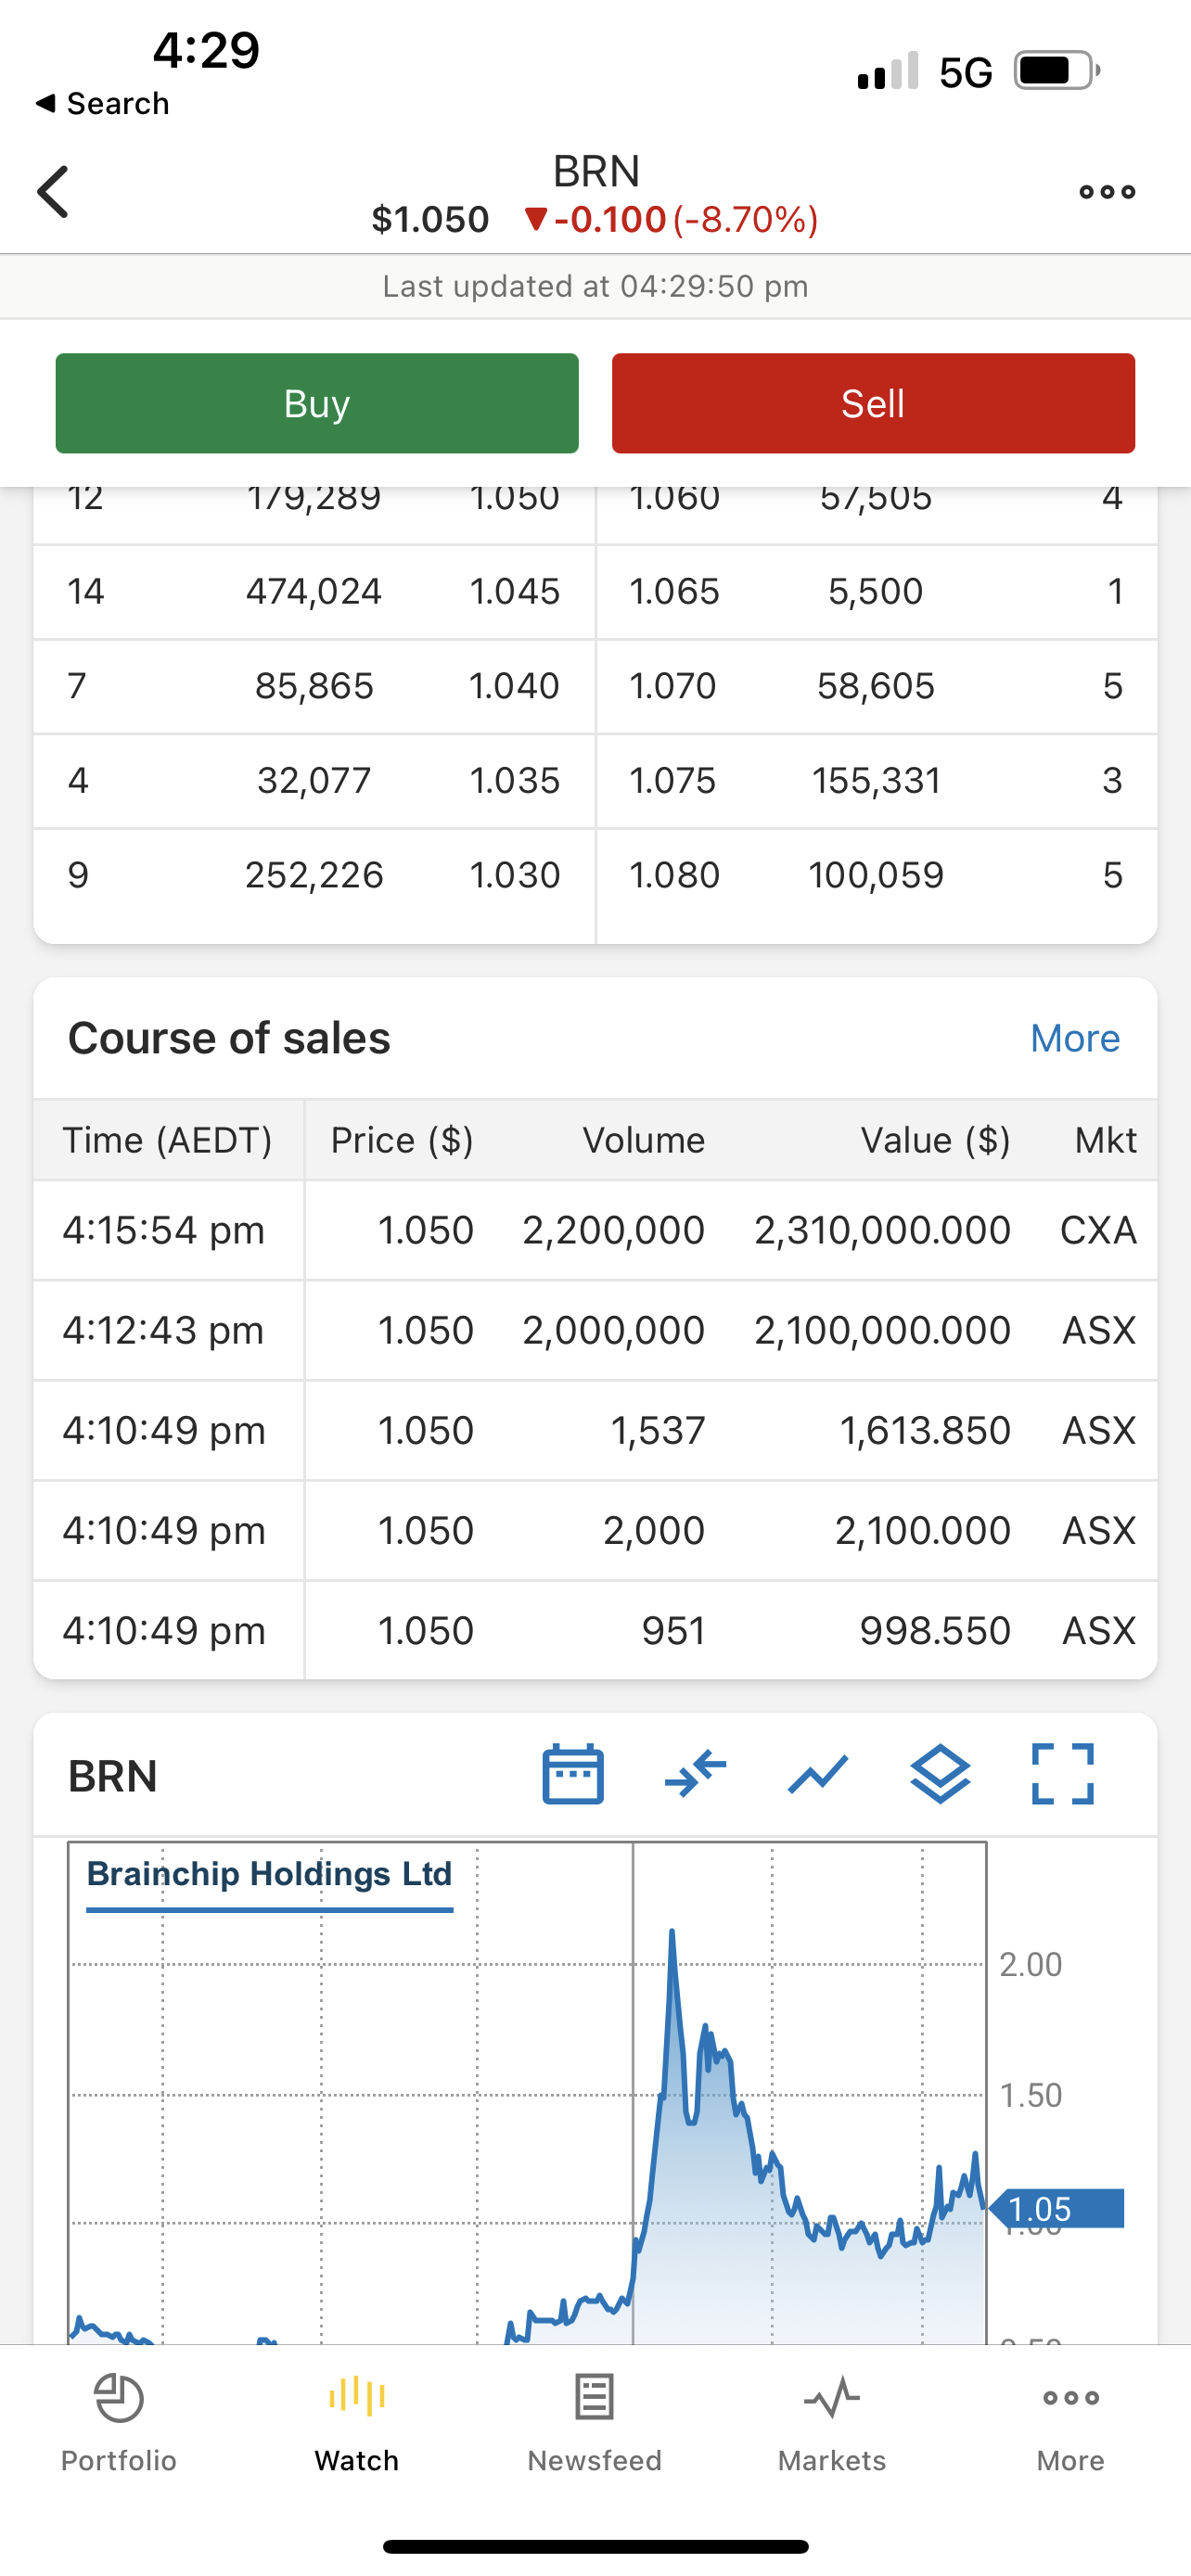The height and width of the screenshot is (2576, 1191).
Task: Return to Search via status bar link
Action: [102, 103]
